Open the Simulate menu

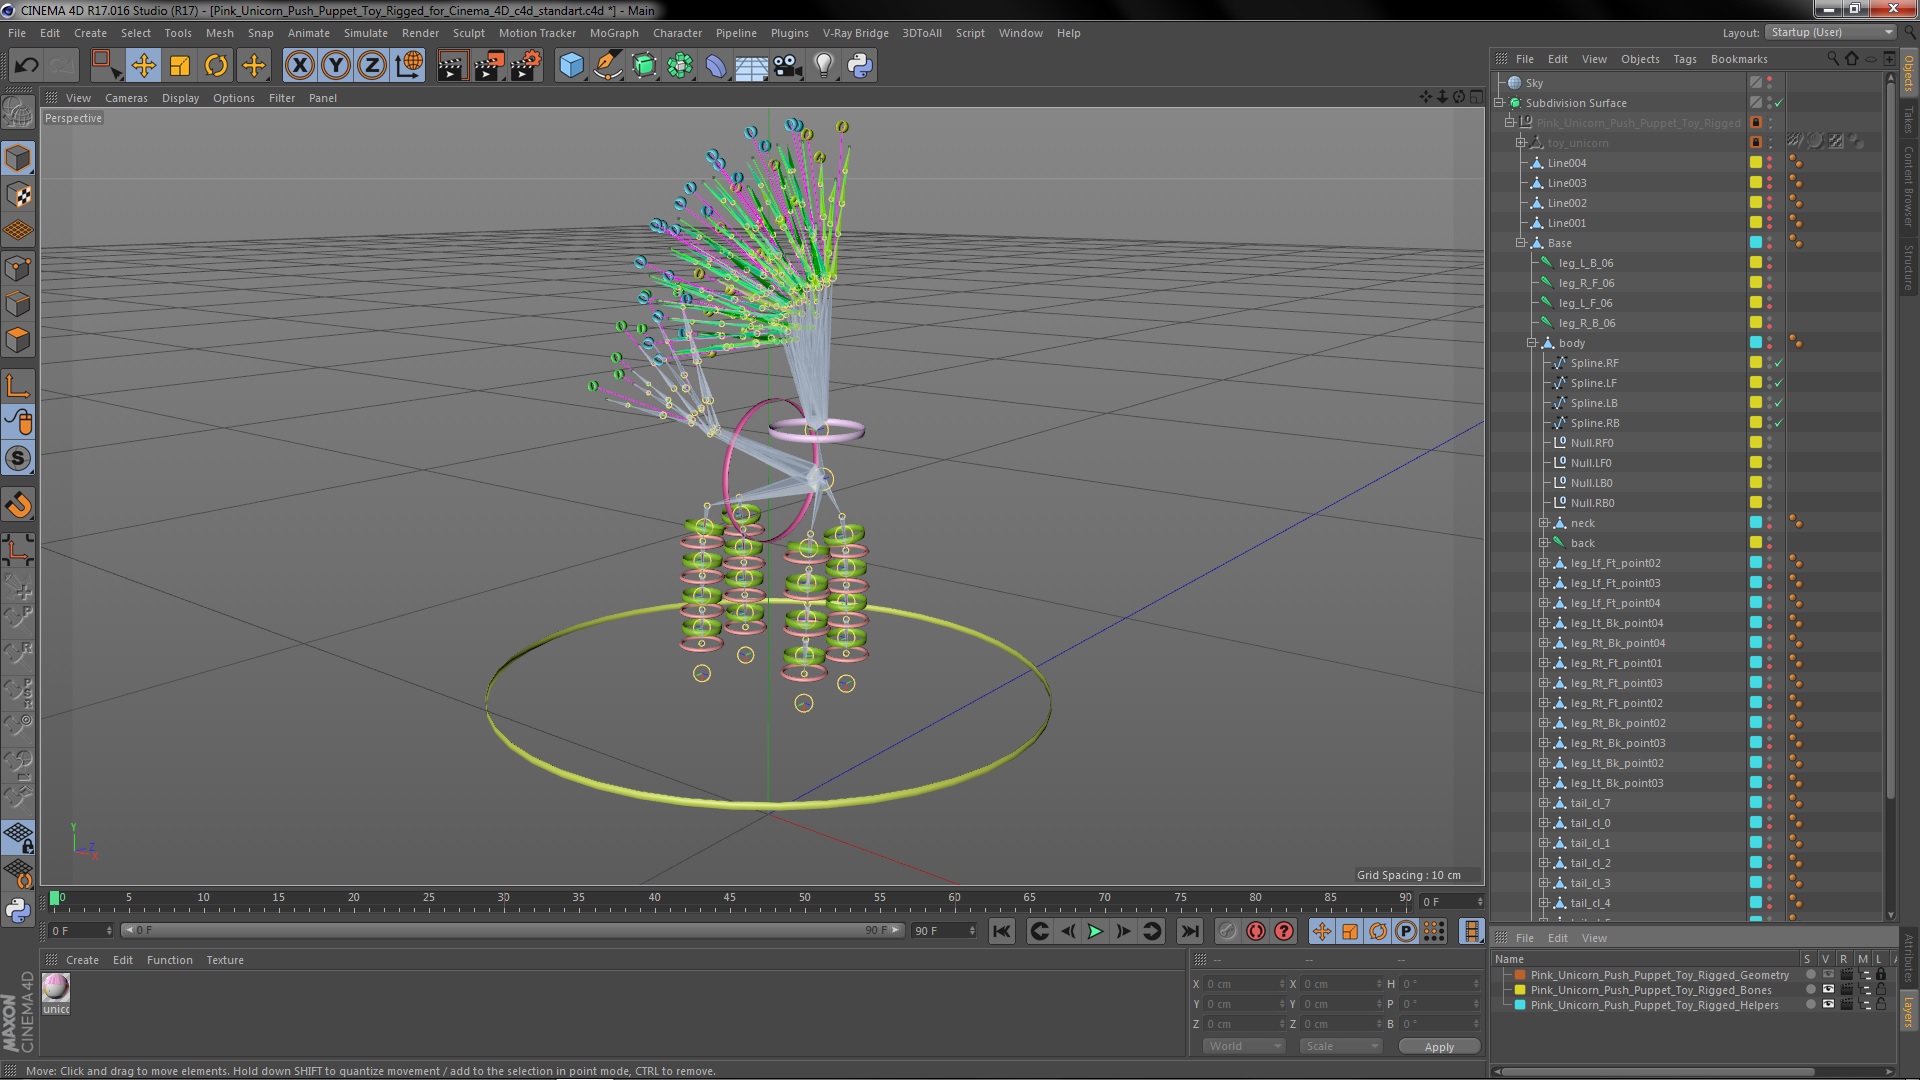365,33
